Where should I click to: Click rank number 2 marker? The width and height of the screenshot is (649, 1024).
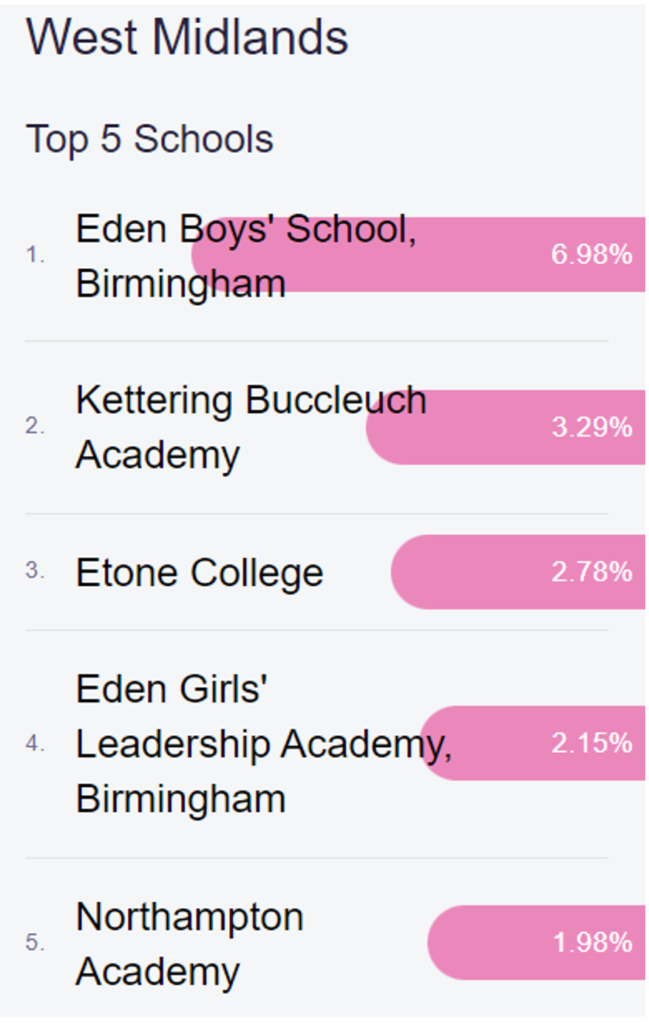pos(35,426)
